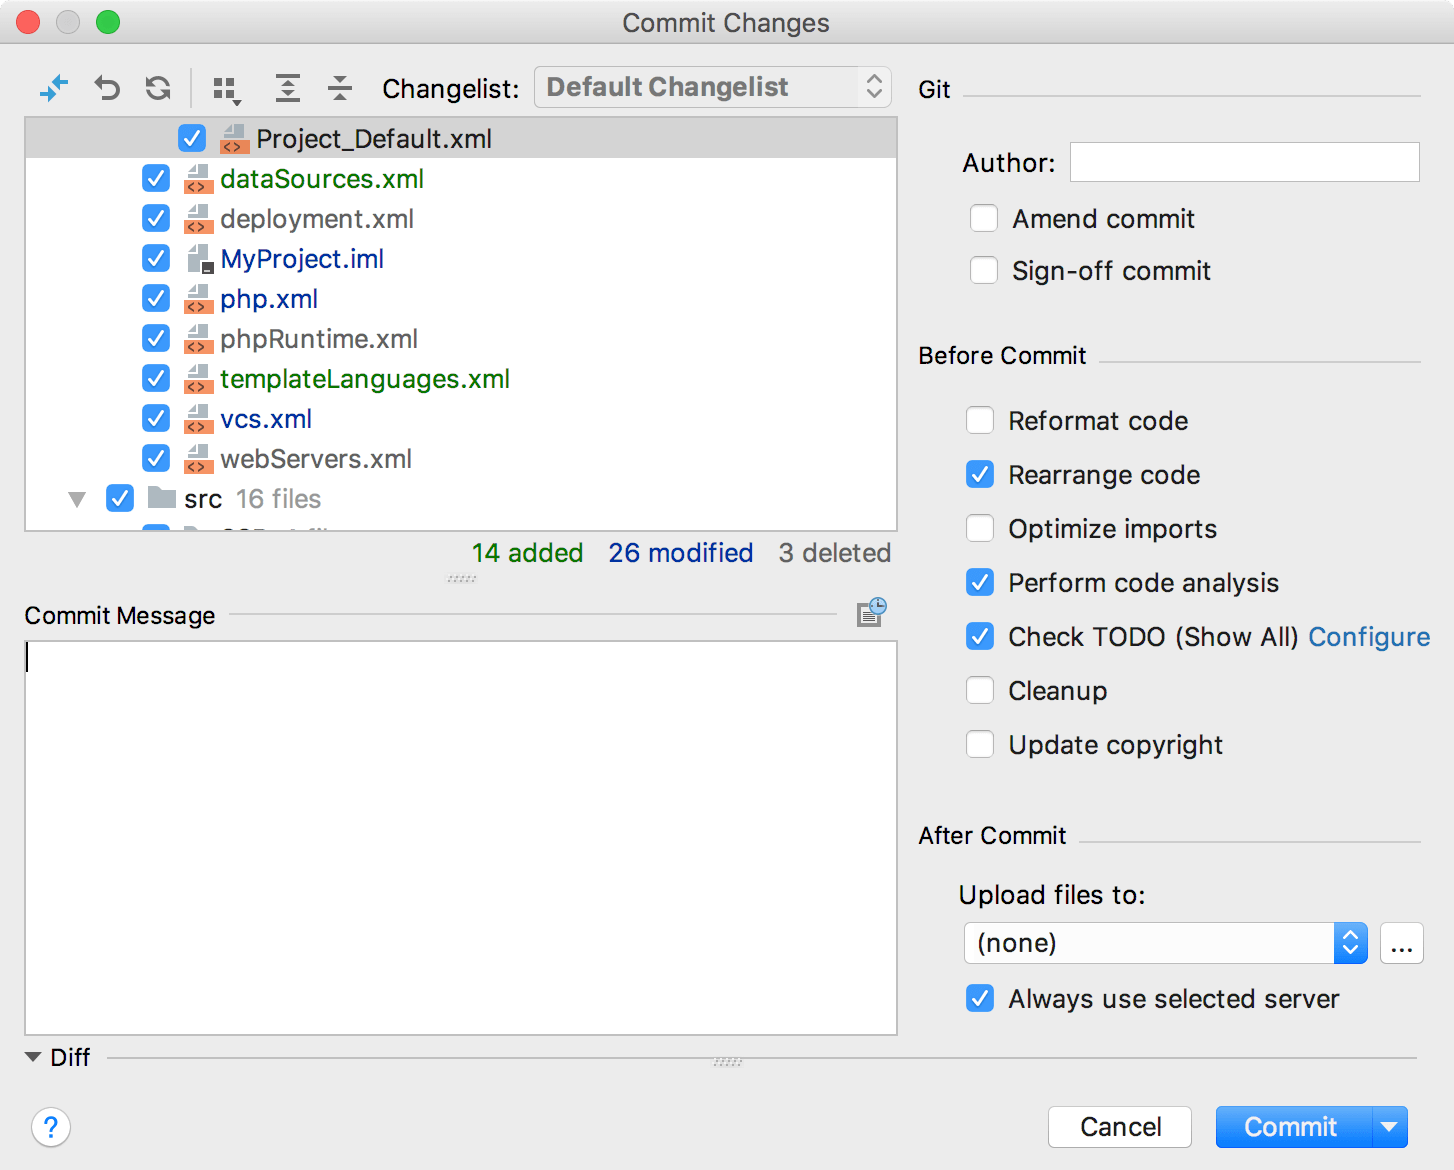
Task: Open the commit message history icon
Action: (871, 612)
